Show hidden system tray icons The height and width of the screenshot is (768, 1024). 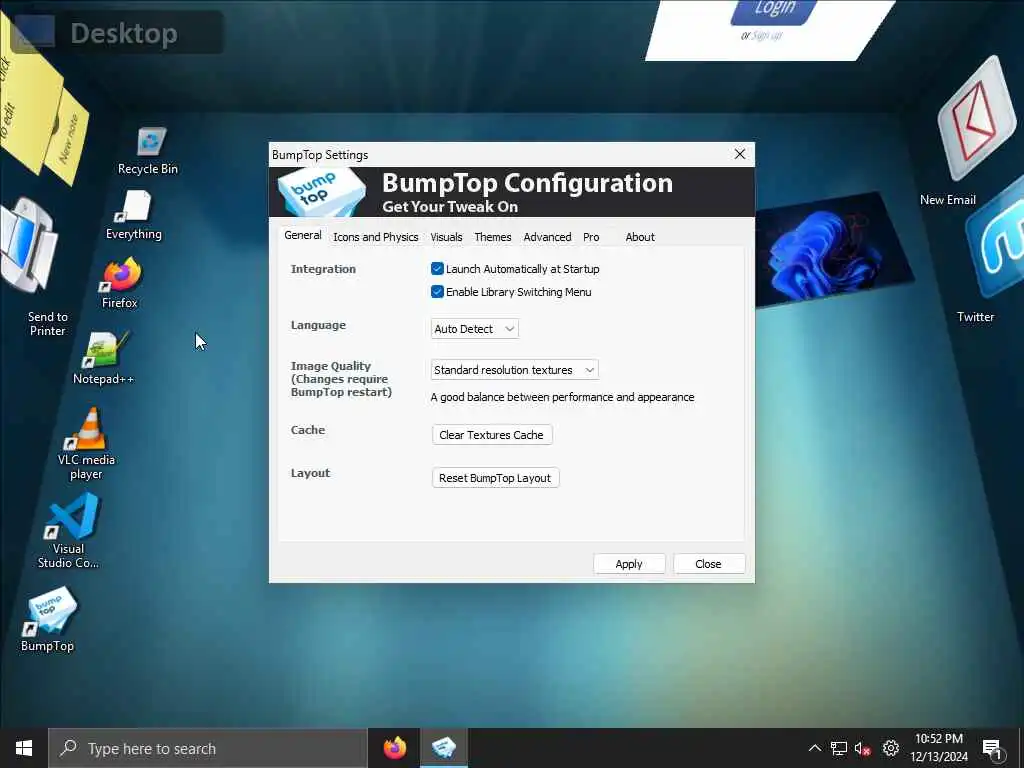point(814,748)
